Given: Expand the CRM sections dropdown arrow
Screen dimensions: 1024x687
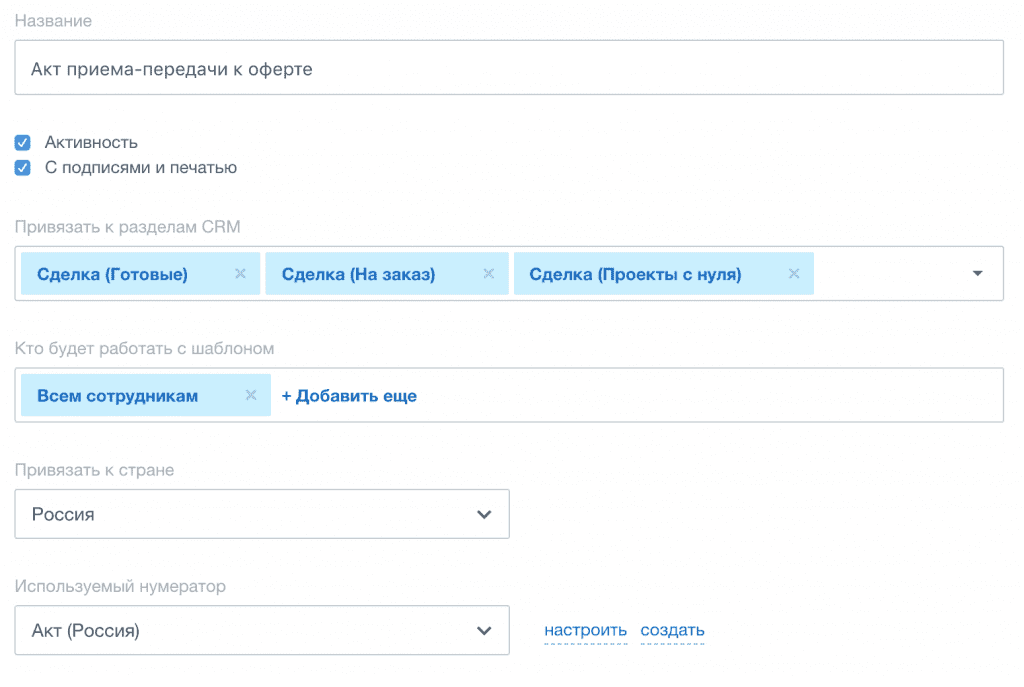Looking at the screenshot, I should (x=978, y=274).
